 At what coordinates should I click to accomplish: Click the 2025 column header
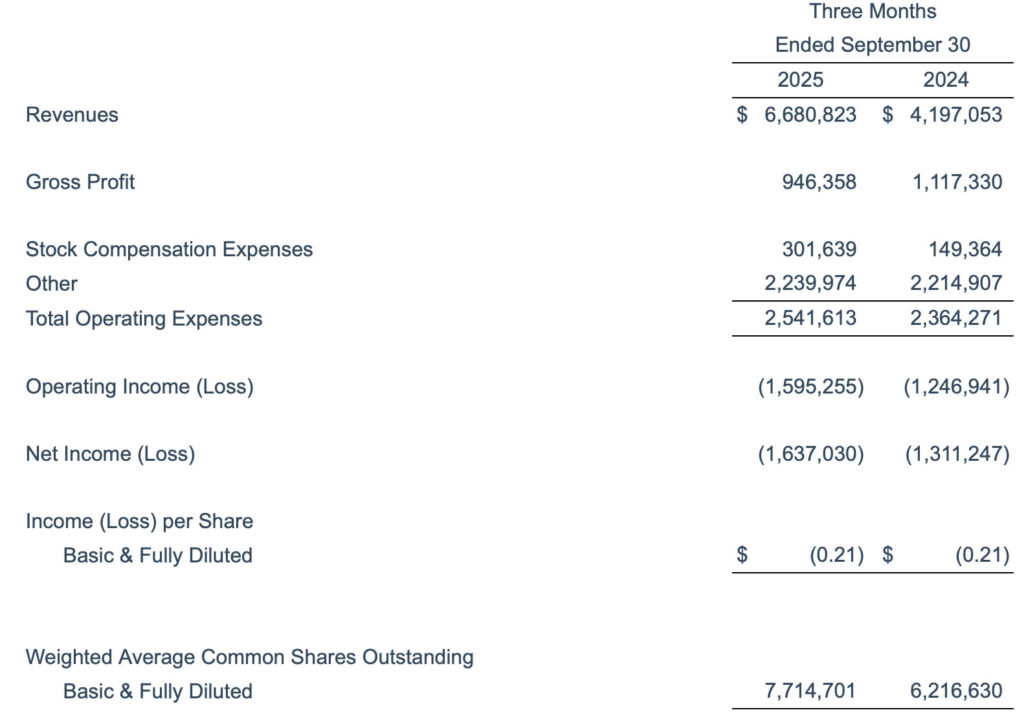(800, 80)
